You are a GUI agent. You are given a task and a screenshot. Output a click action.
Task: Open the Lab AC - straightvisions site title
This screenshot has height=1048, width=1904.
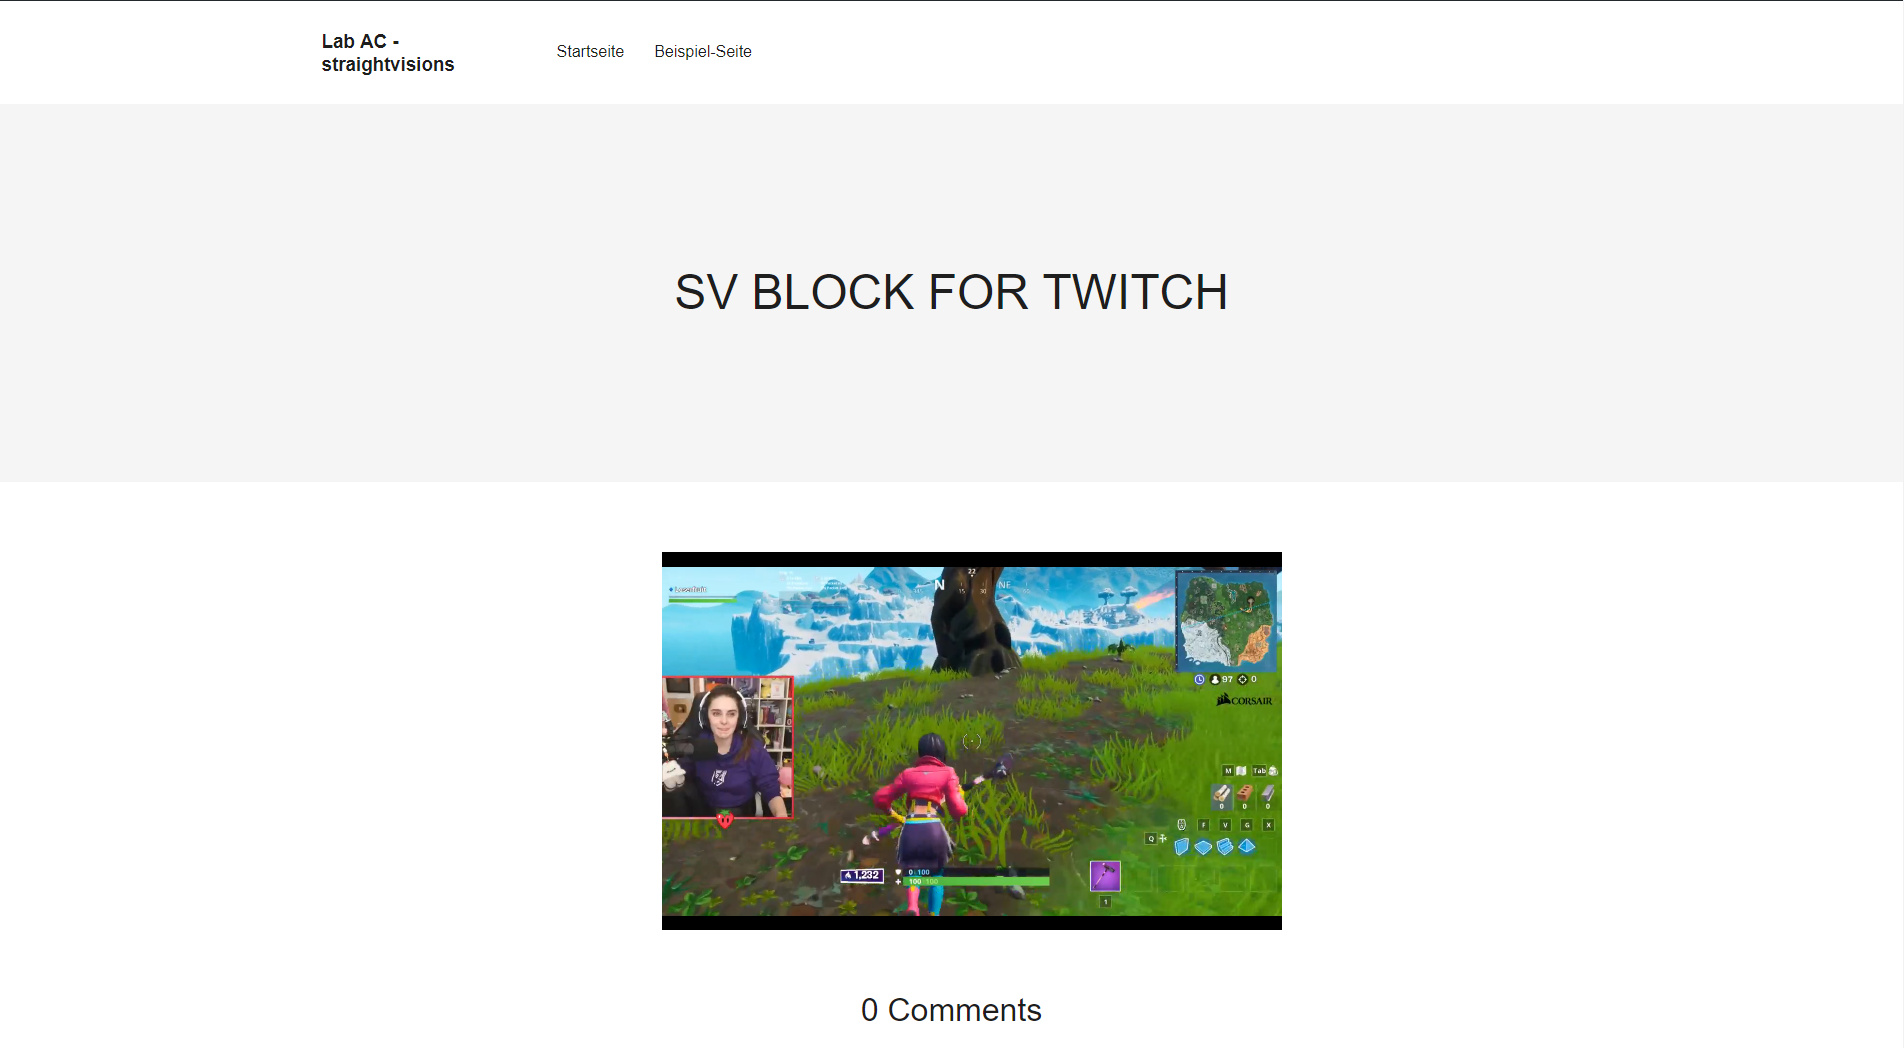click(x=388, y=53)
